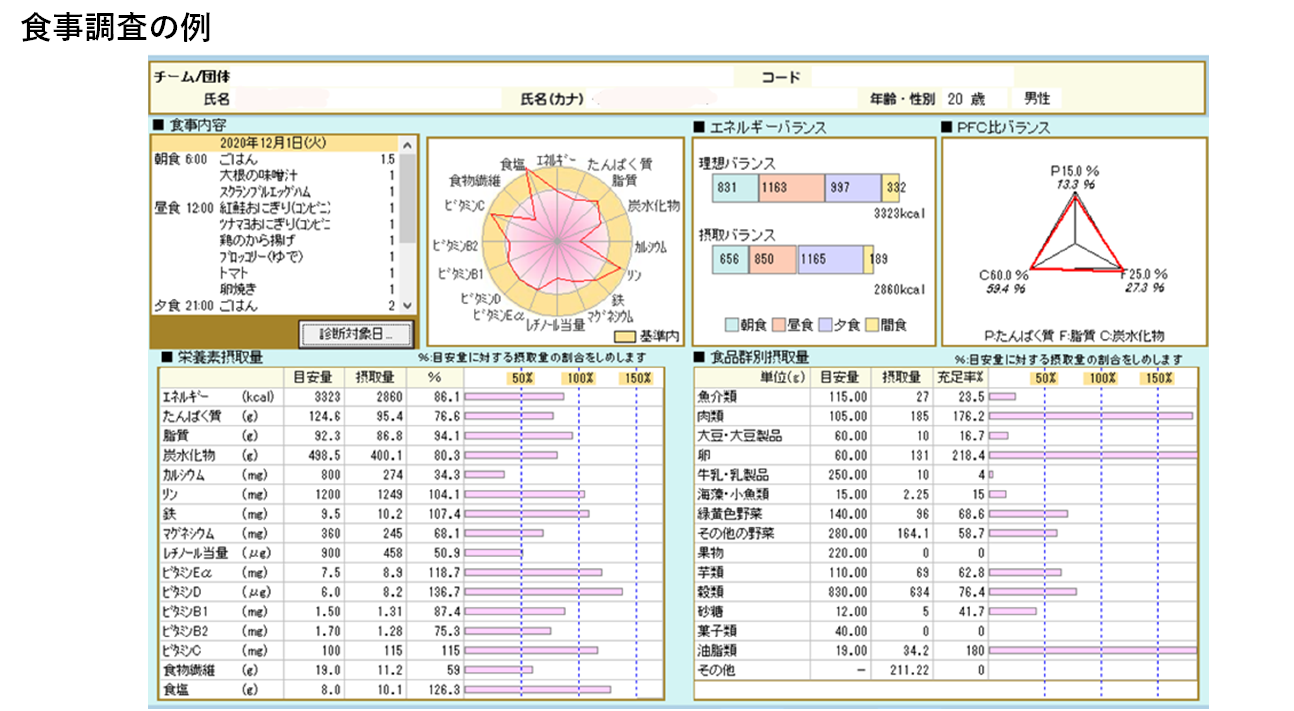The image size is (1294, 711).
Task: Select the 鉄 row in nutrient table
Action: [x=411, y=514]
